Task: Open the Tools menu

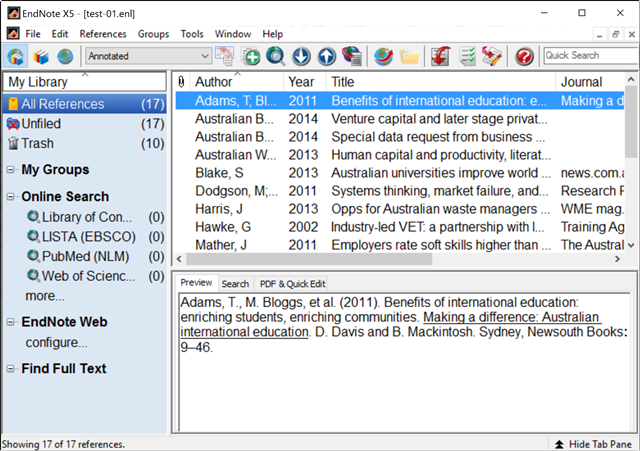Action: pyautogui.click(x=192, y=34)
